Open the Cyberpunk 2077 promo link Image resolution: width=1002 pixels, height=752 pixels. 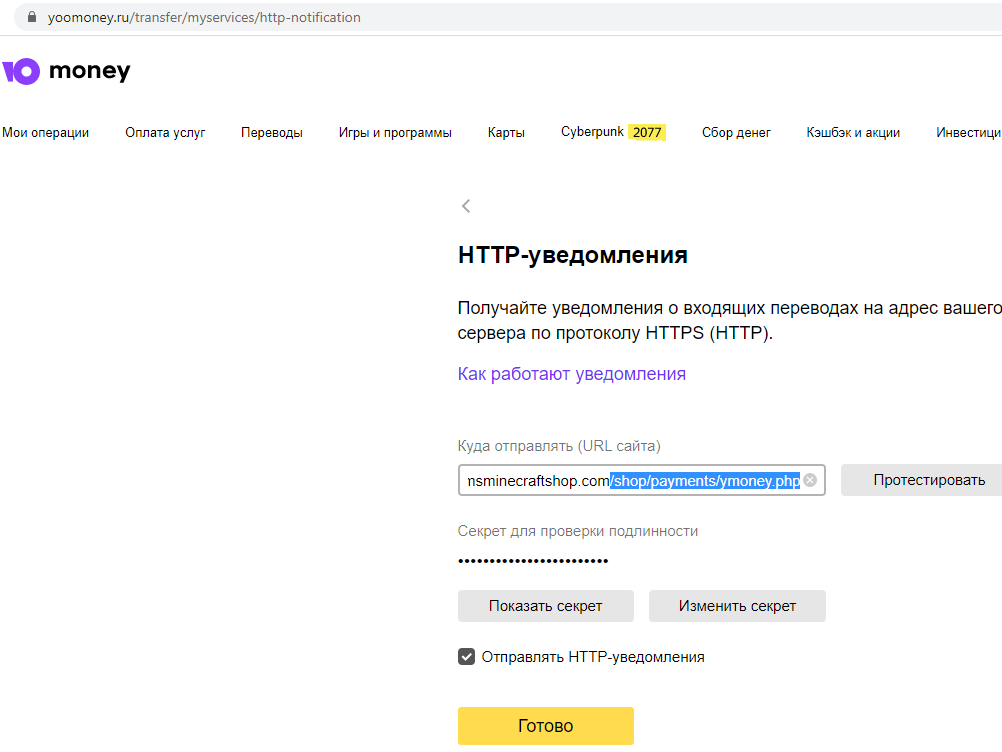click(613, 133)
